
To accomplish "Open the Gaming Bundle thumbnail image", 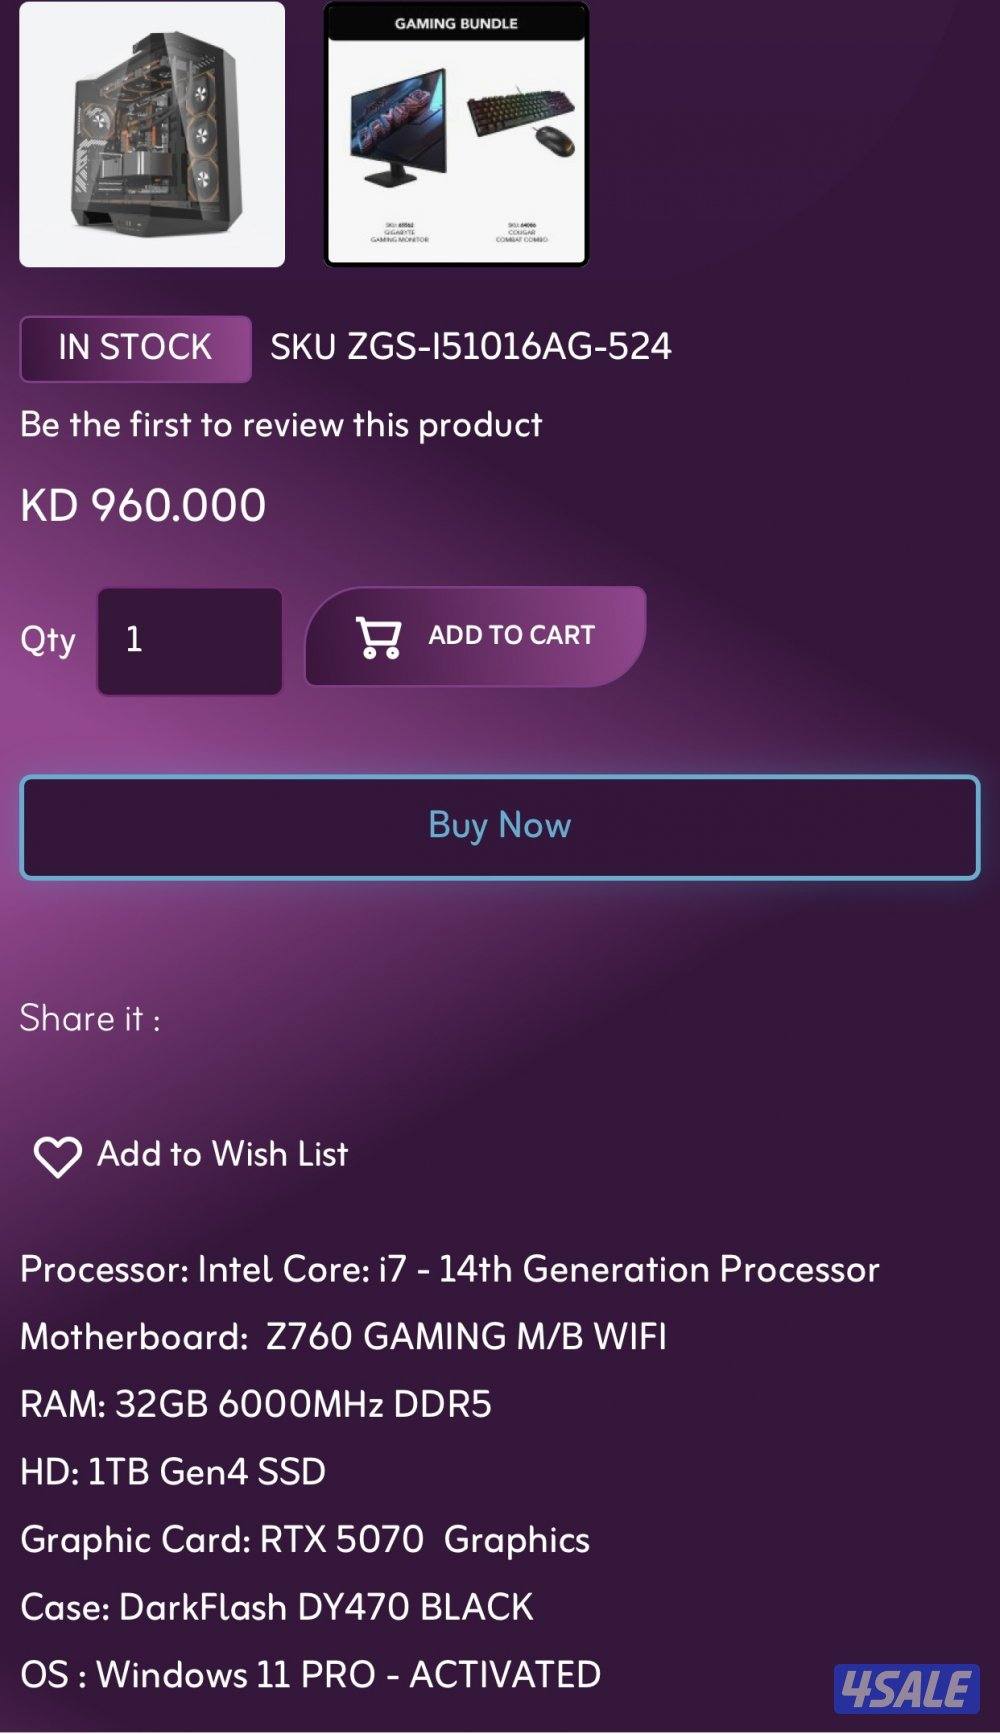I will [456, 134].
